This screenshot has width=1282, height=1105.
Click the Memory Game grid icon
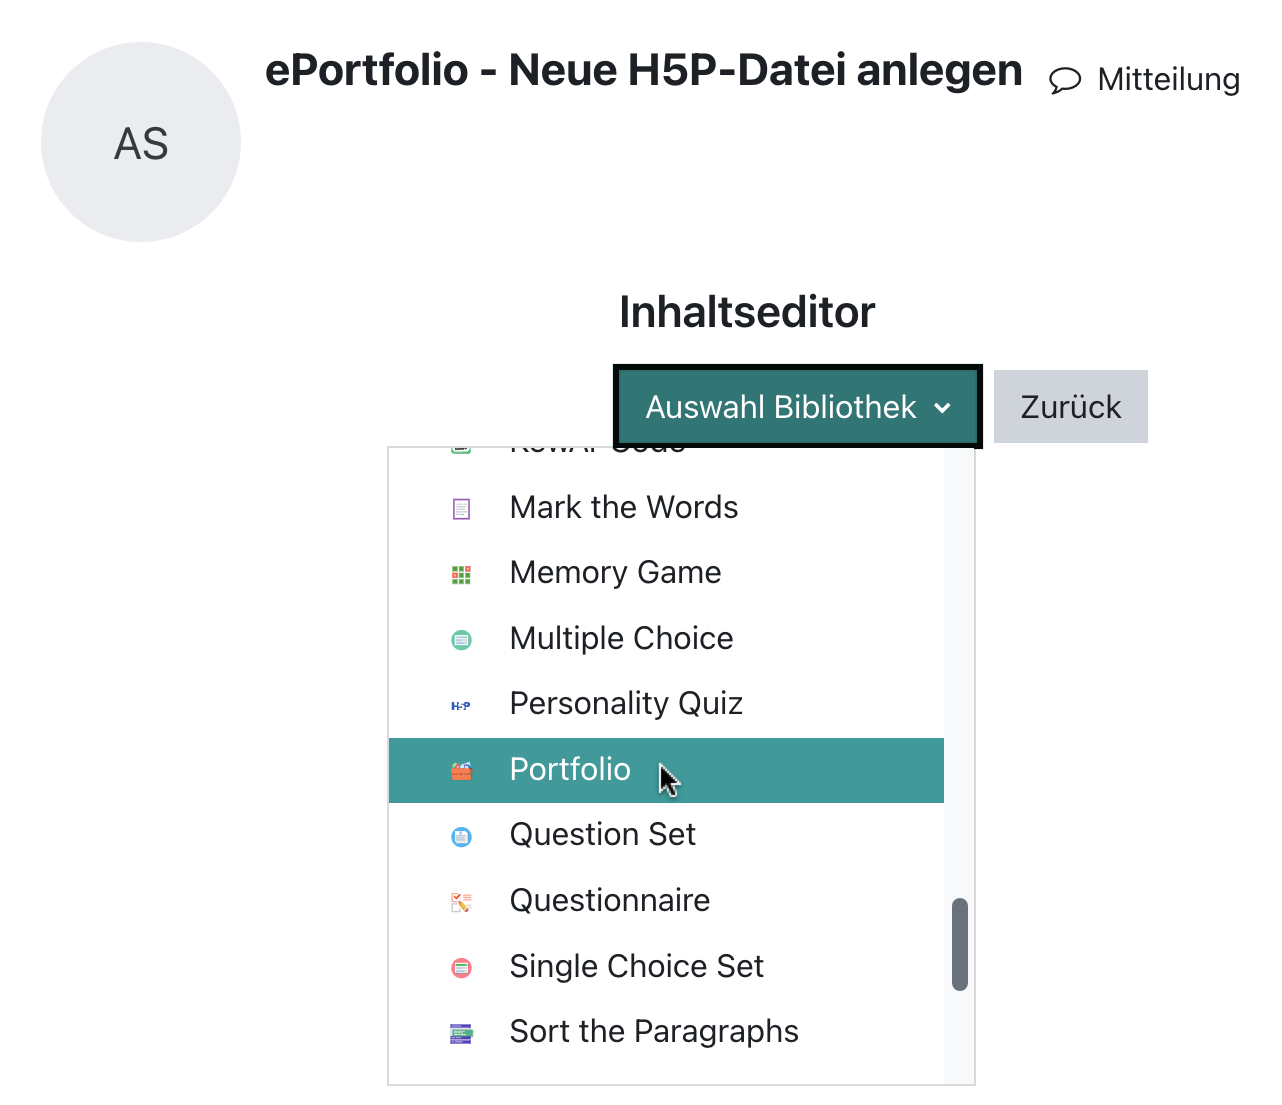pos(461,574)
